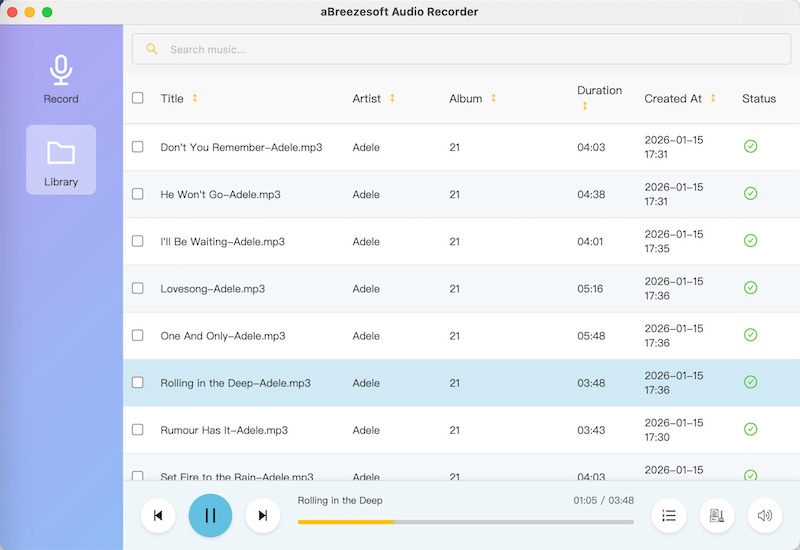Image resolution: width=800 pixels, height=550 pixels.
Task: Select Rumour Has It-Adele.mp3 title
Action: tap(224, 430)
